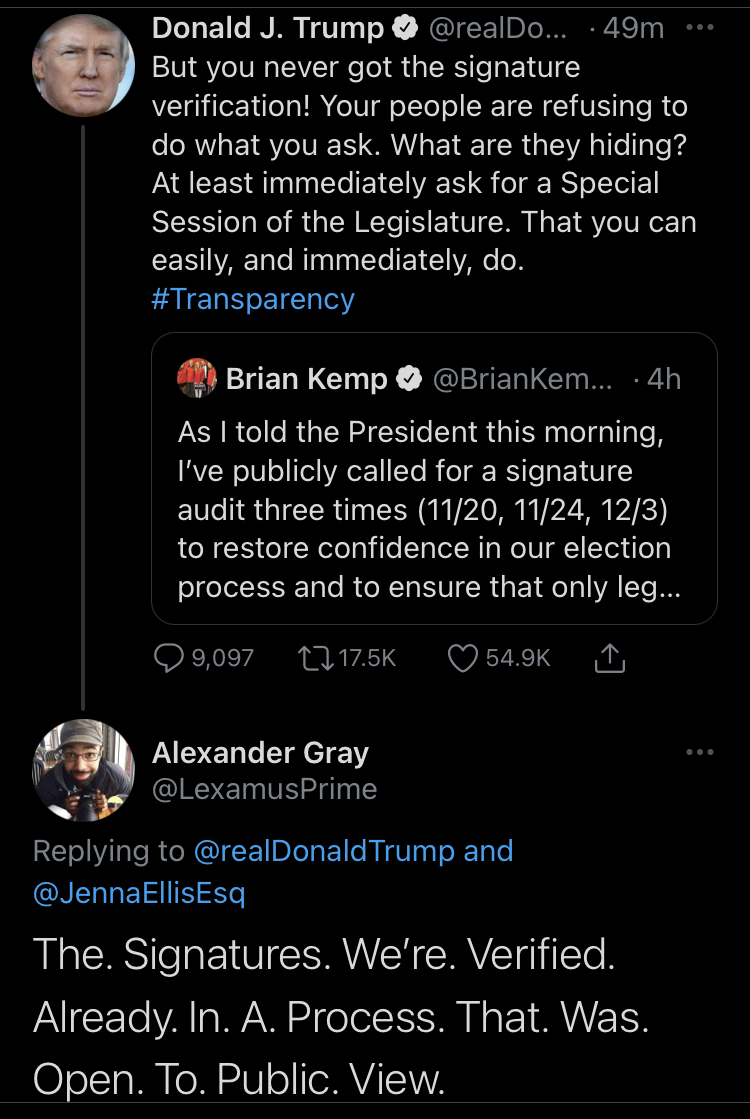Open the quoted Brian Kemp tweet text
750x1119 pixels.
(x=425, y=510)
